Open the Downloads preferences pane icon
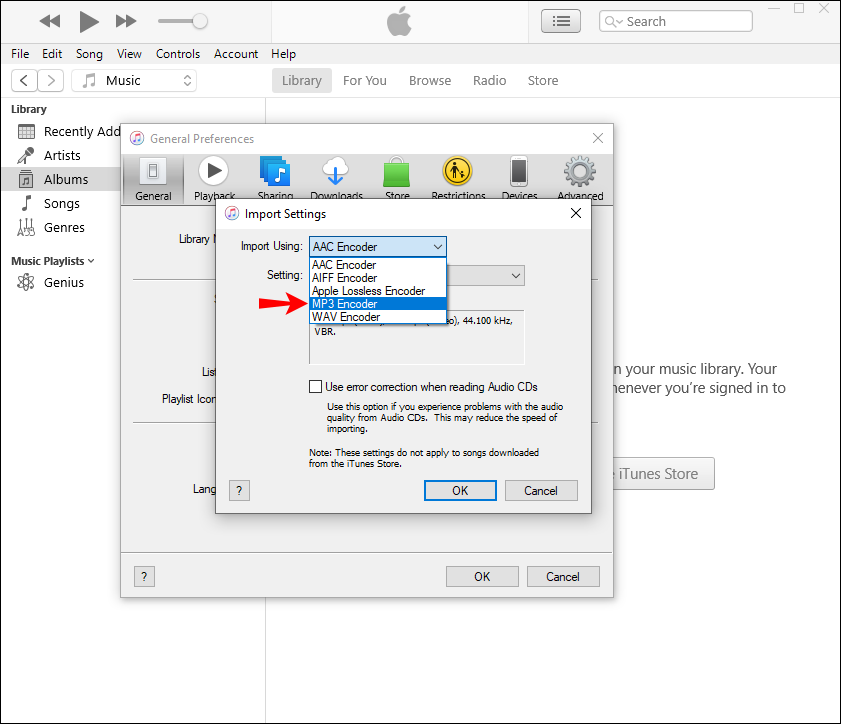This screenshot has width=841, height=724. (336, 179)
